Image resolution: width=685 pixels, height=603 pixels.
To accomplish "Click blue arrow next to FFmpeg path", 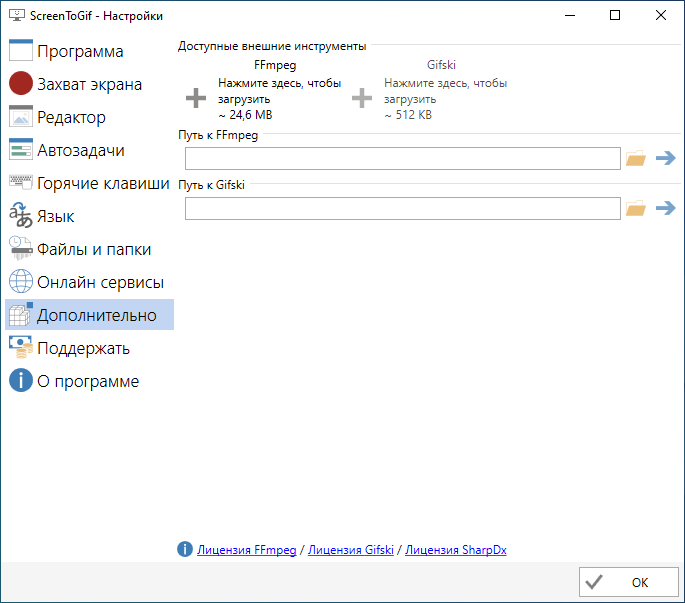I will [666, 158].
